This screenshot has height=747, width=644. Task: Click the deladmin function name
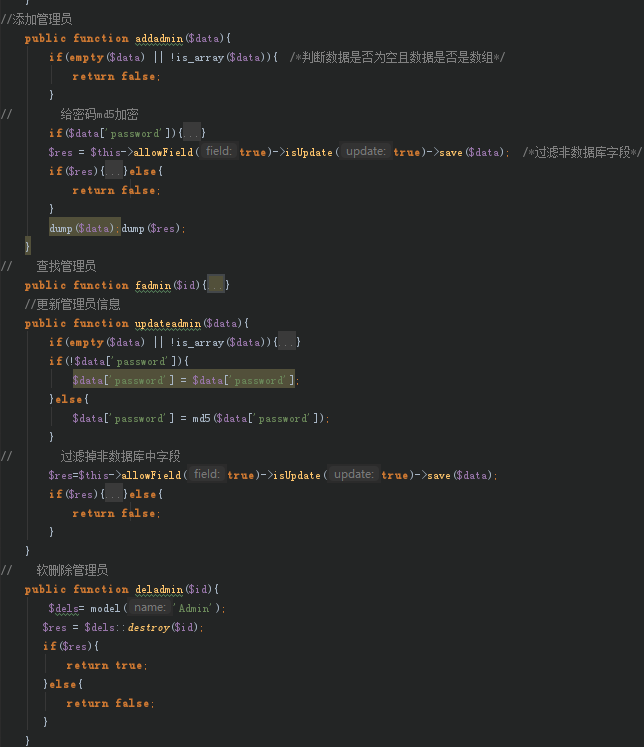[x=159, y=589]
